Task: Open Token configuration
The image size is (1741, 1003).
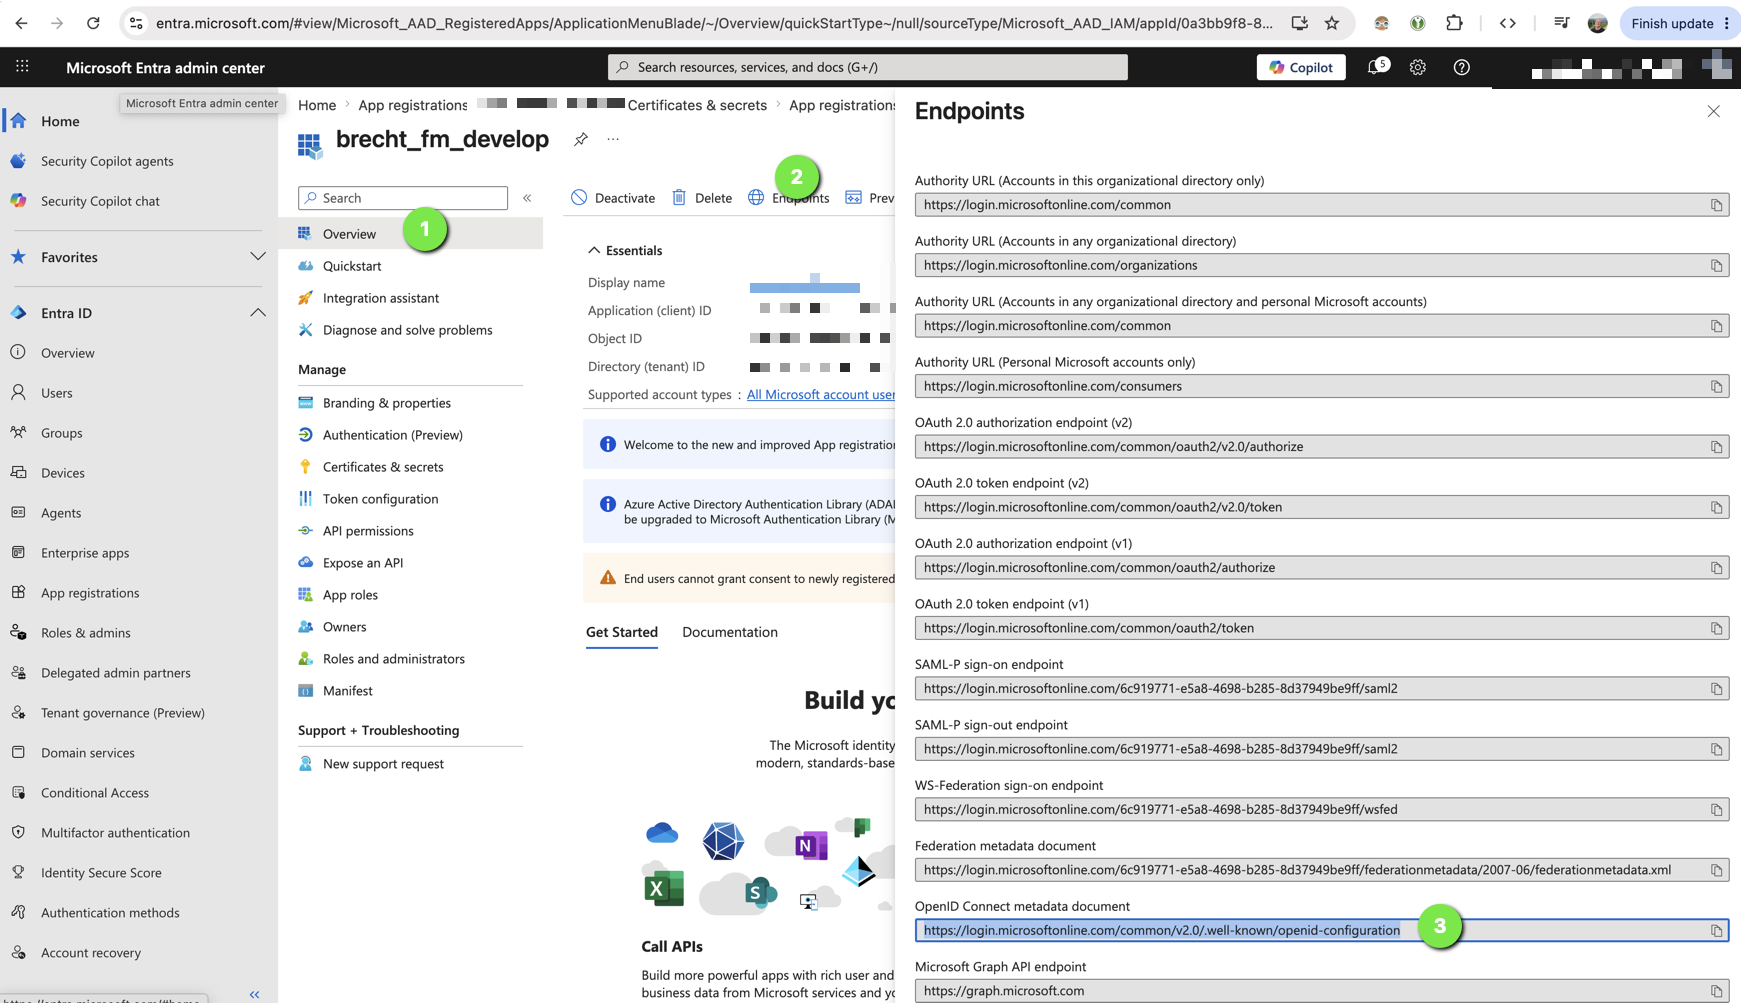Action: (x=380, y=499)
